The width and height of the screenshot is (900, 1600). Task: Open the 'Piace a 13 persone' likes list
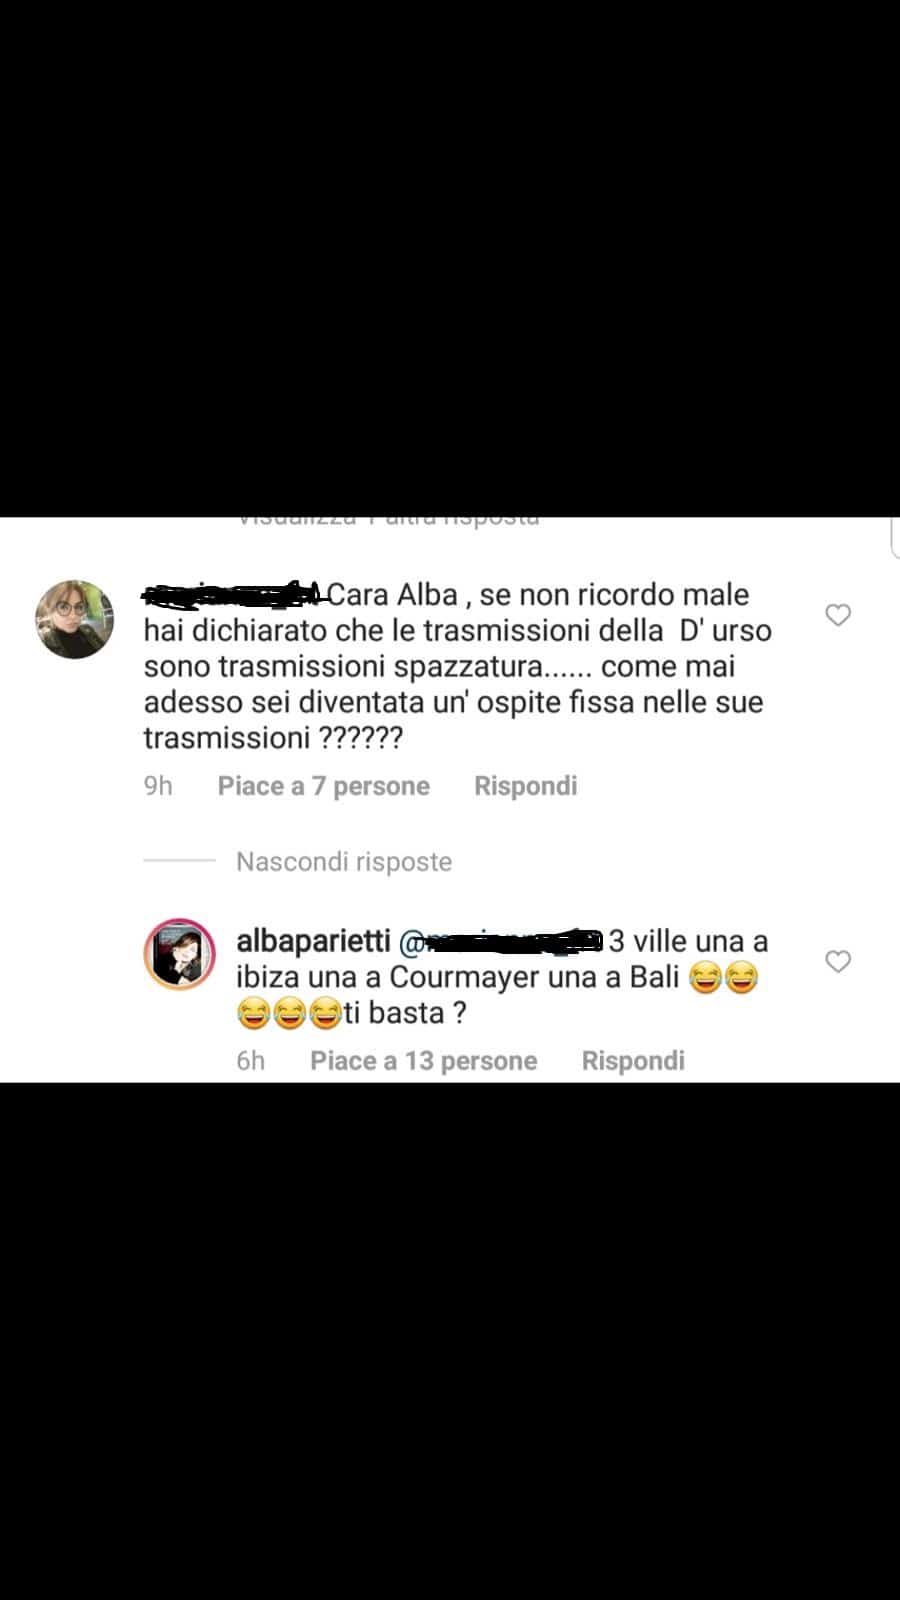424,1061
